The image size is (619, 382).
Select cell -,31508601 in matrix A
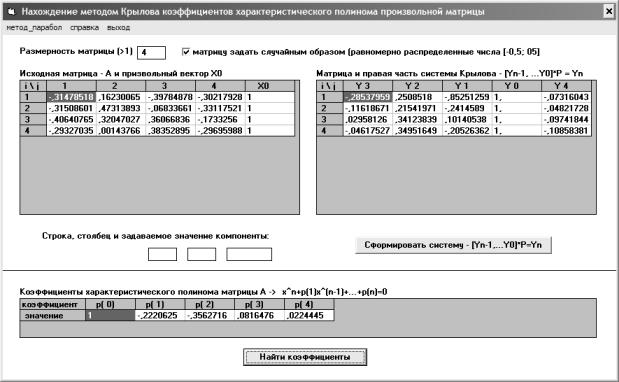(71, 108)
